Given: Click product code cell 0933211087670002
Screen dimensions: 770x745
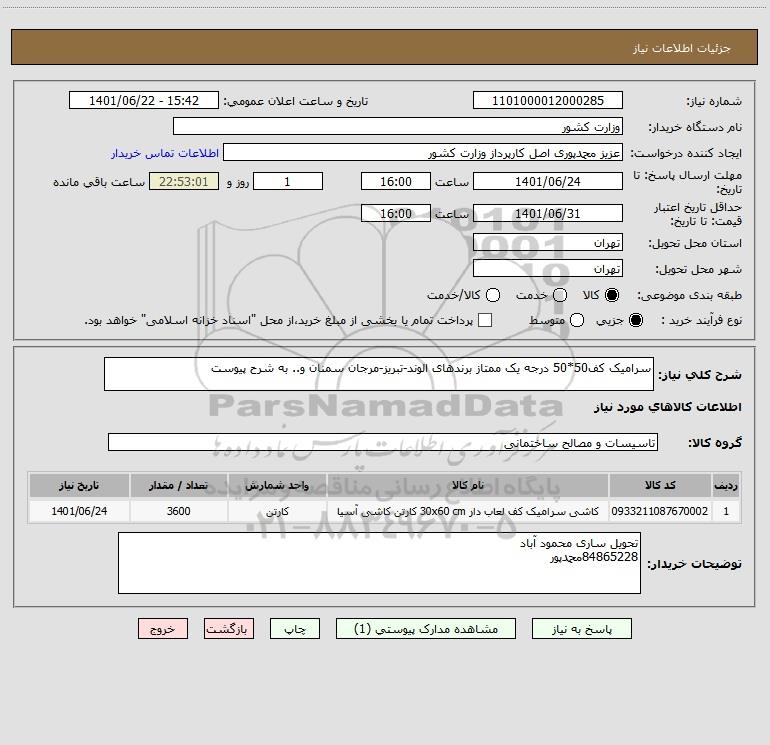Looking at the screenshot, I should tap(660, 511).
